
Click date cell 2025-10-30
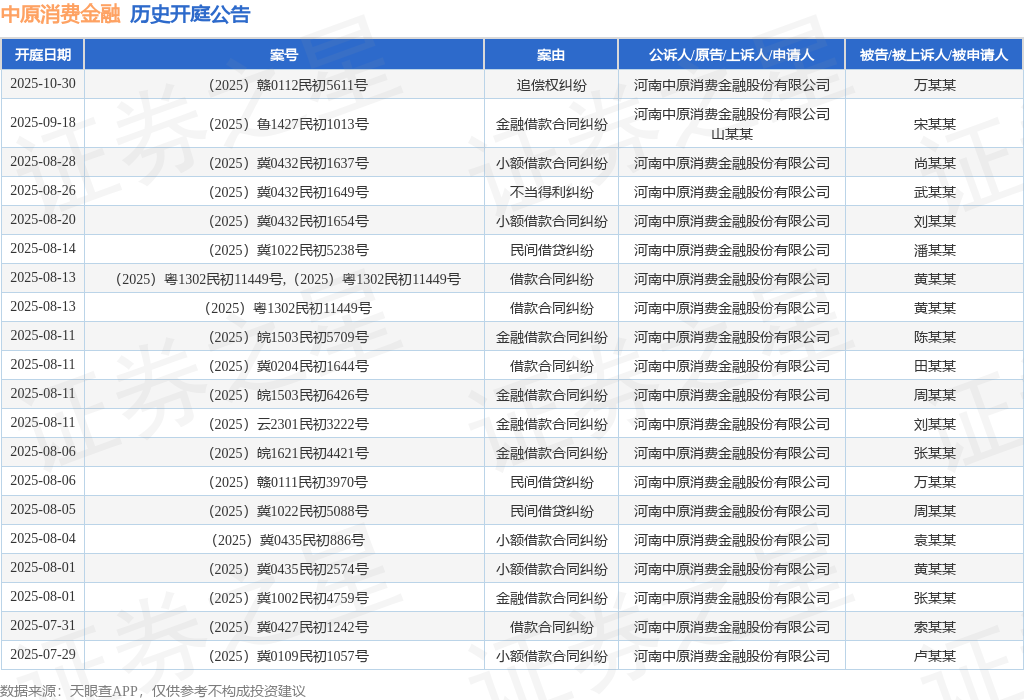tap(42, 84)
